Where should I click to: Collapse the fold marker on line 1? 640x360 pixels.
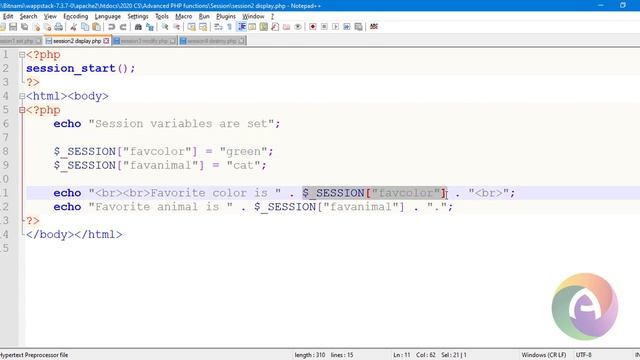tap(22, 55)
